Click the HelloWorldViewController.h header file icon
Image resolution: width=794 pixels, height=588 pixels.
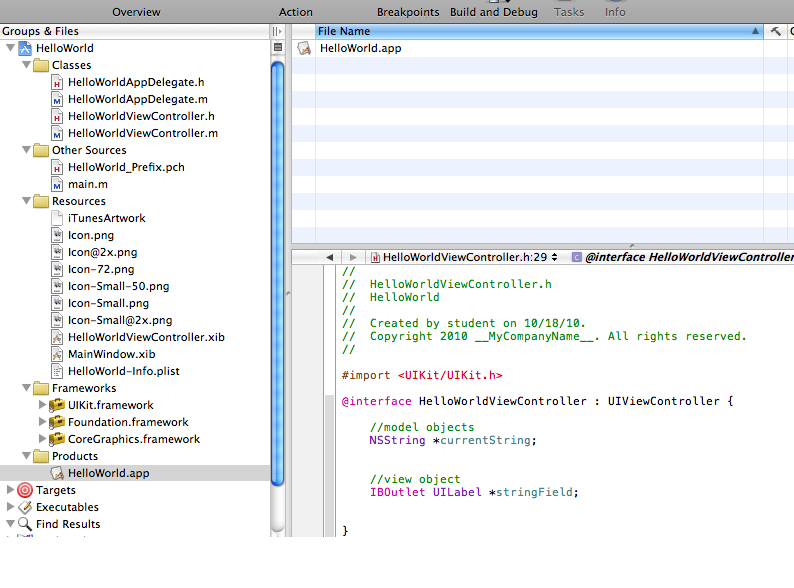(x=58, y=116)
